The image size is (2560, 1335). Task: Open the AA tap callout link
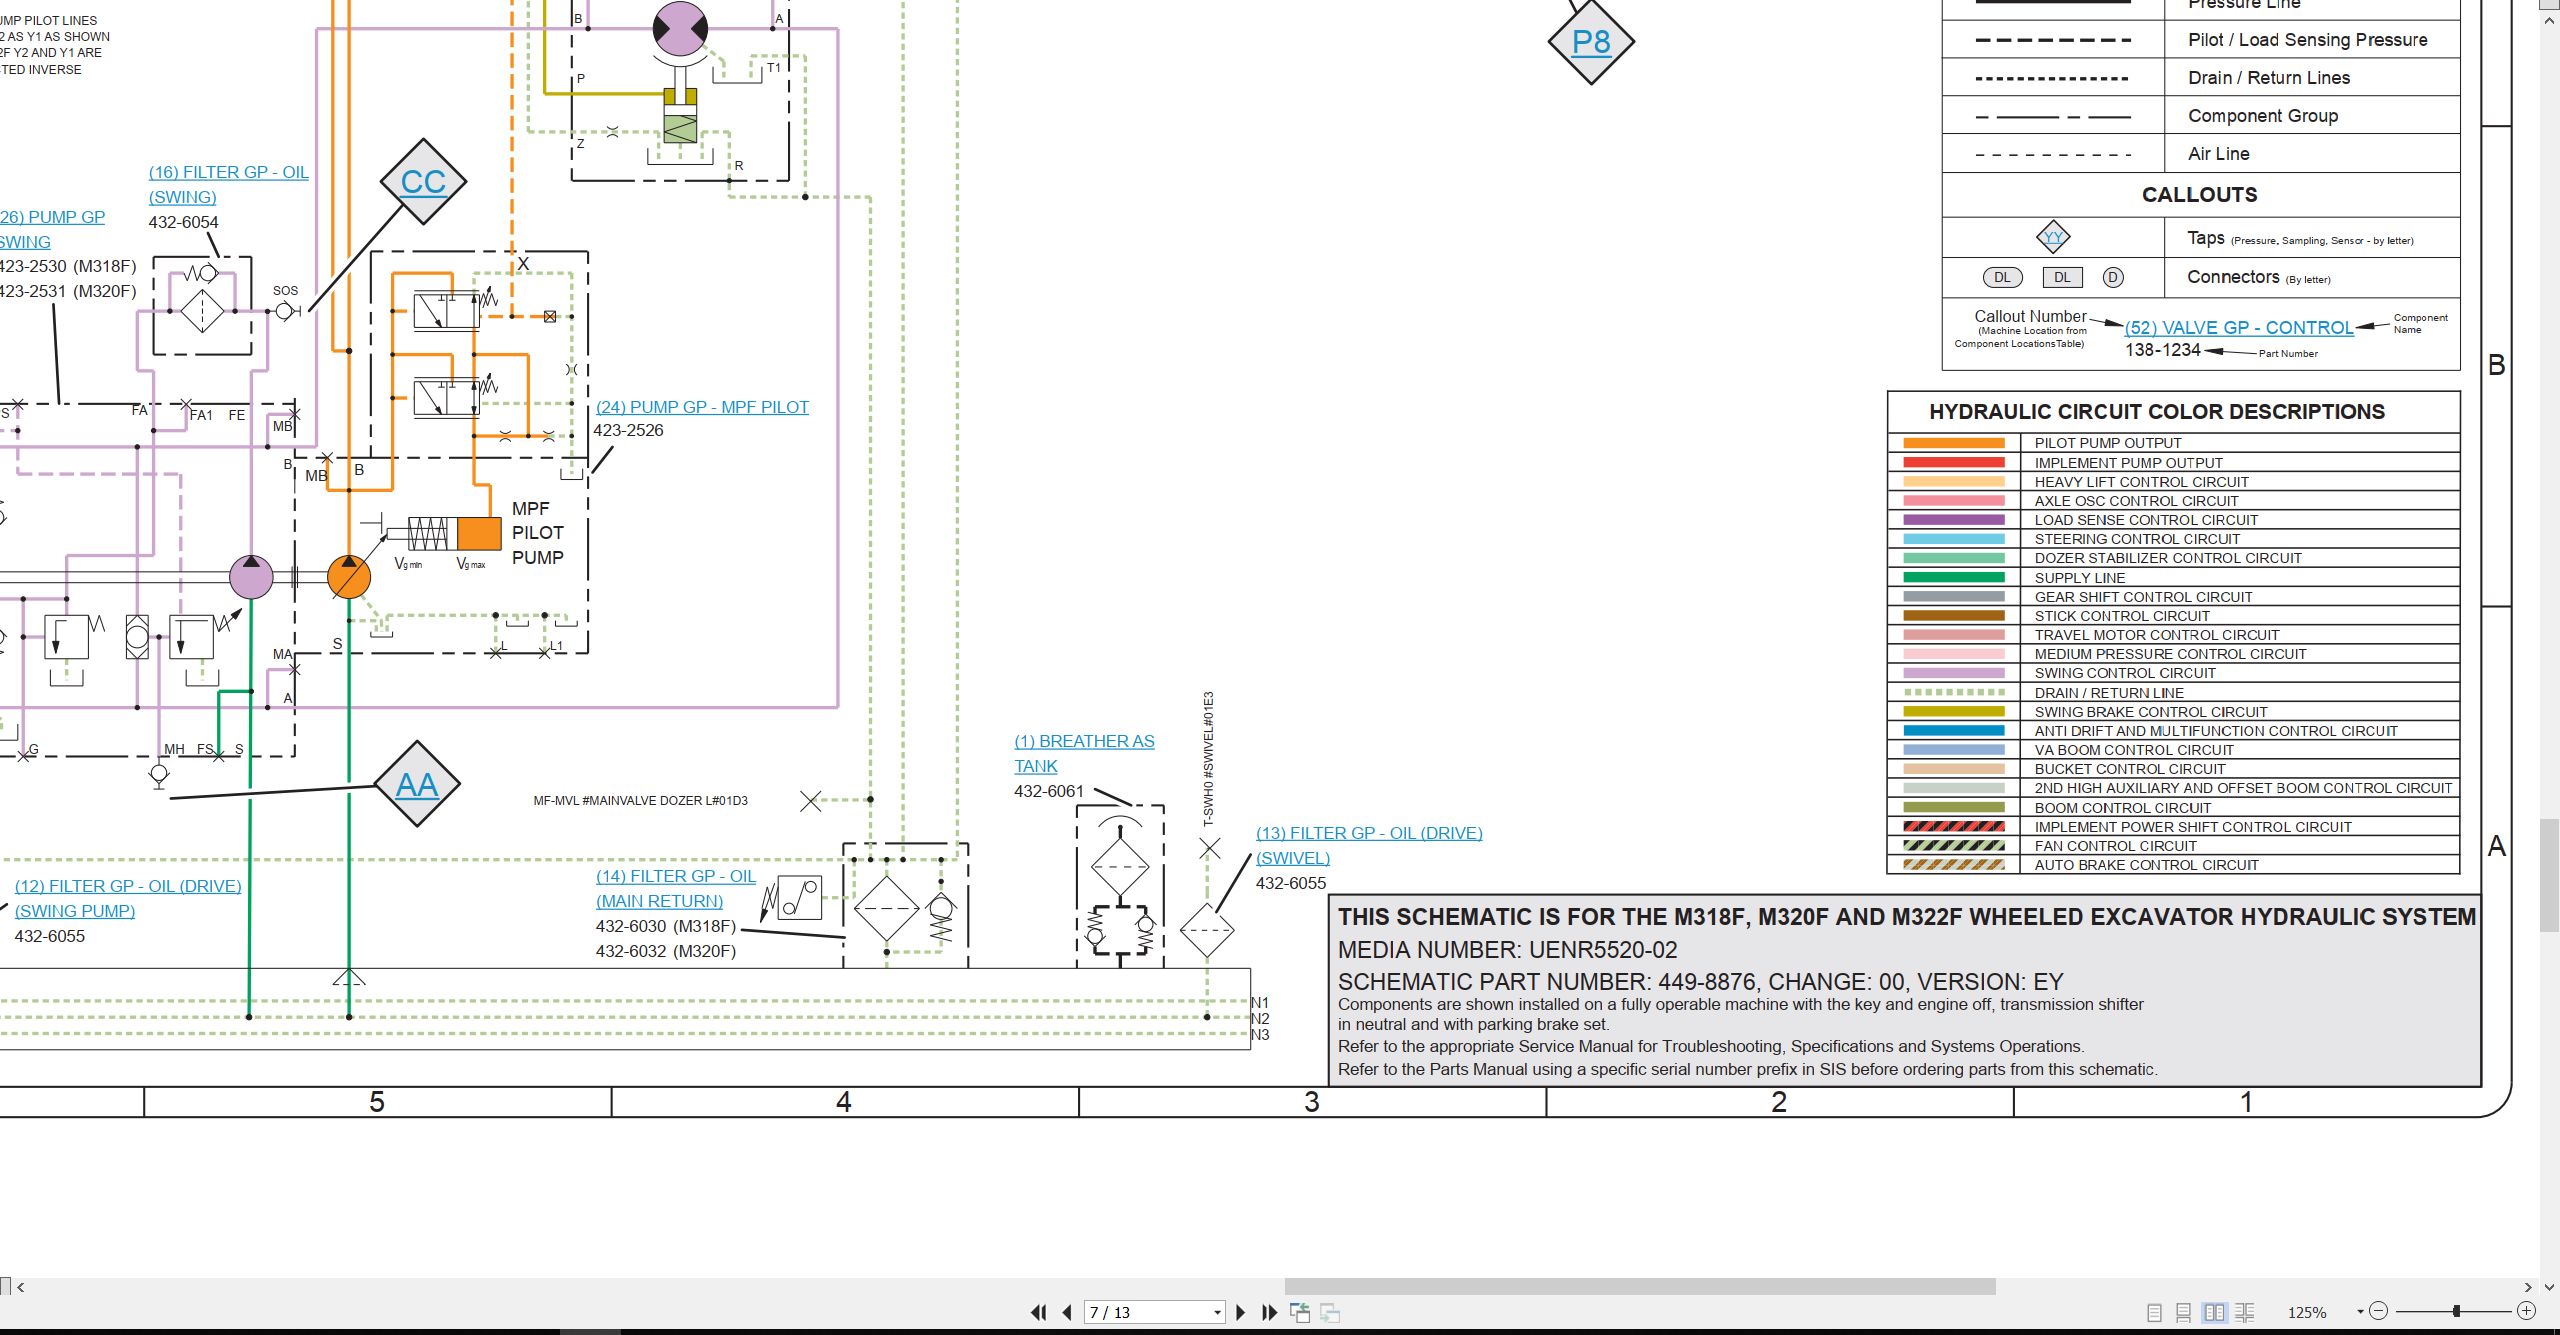click(x=417, y=785)
